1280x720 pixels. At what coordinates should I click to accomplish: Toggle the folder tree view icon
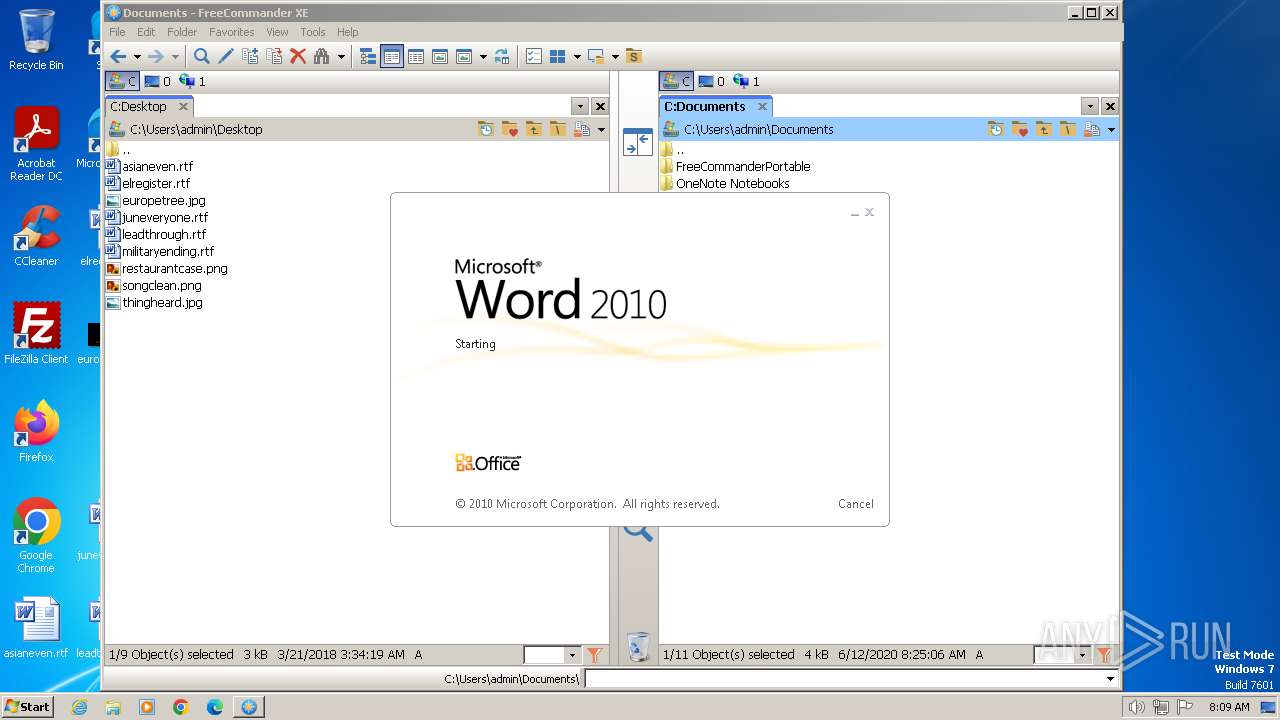[368, 57]
